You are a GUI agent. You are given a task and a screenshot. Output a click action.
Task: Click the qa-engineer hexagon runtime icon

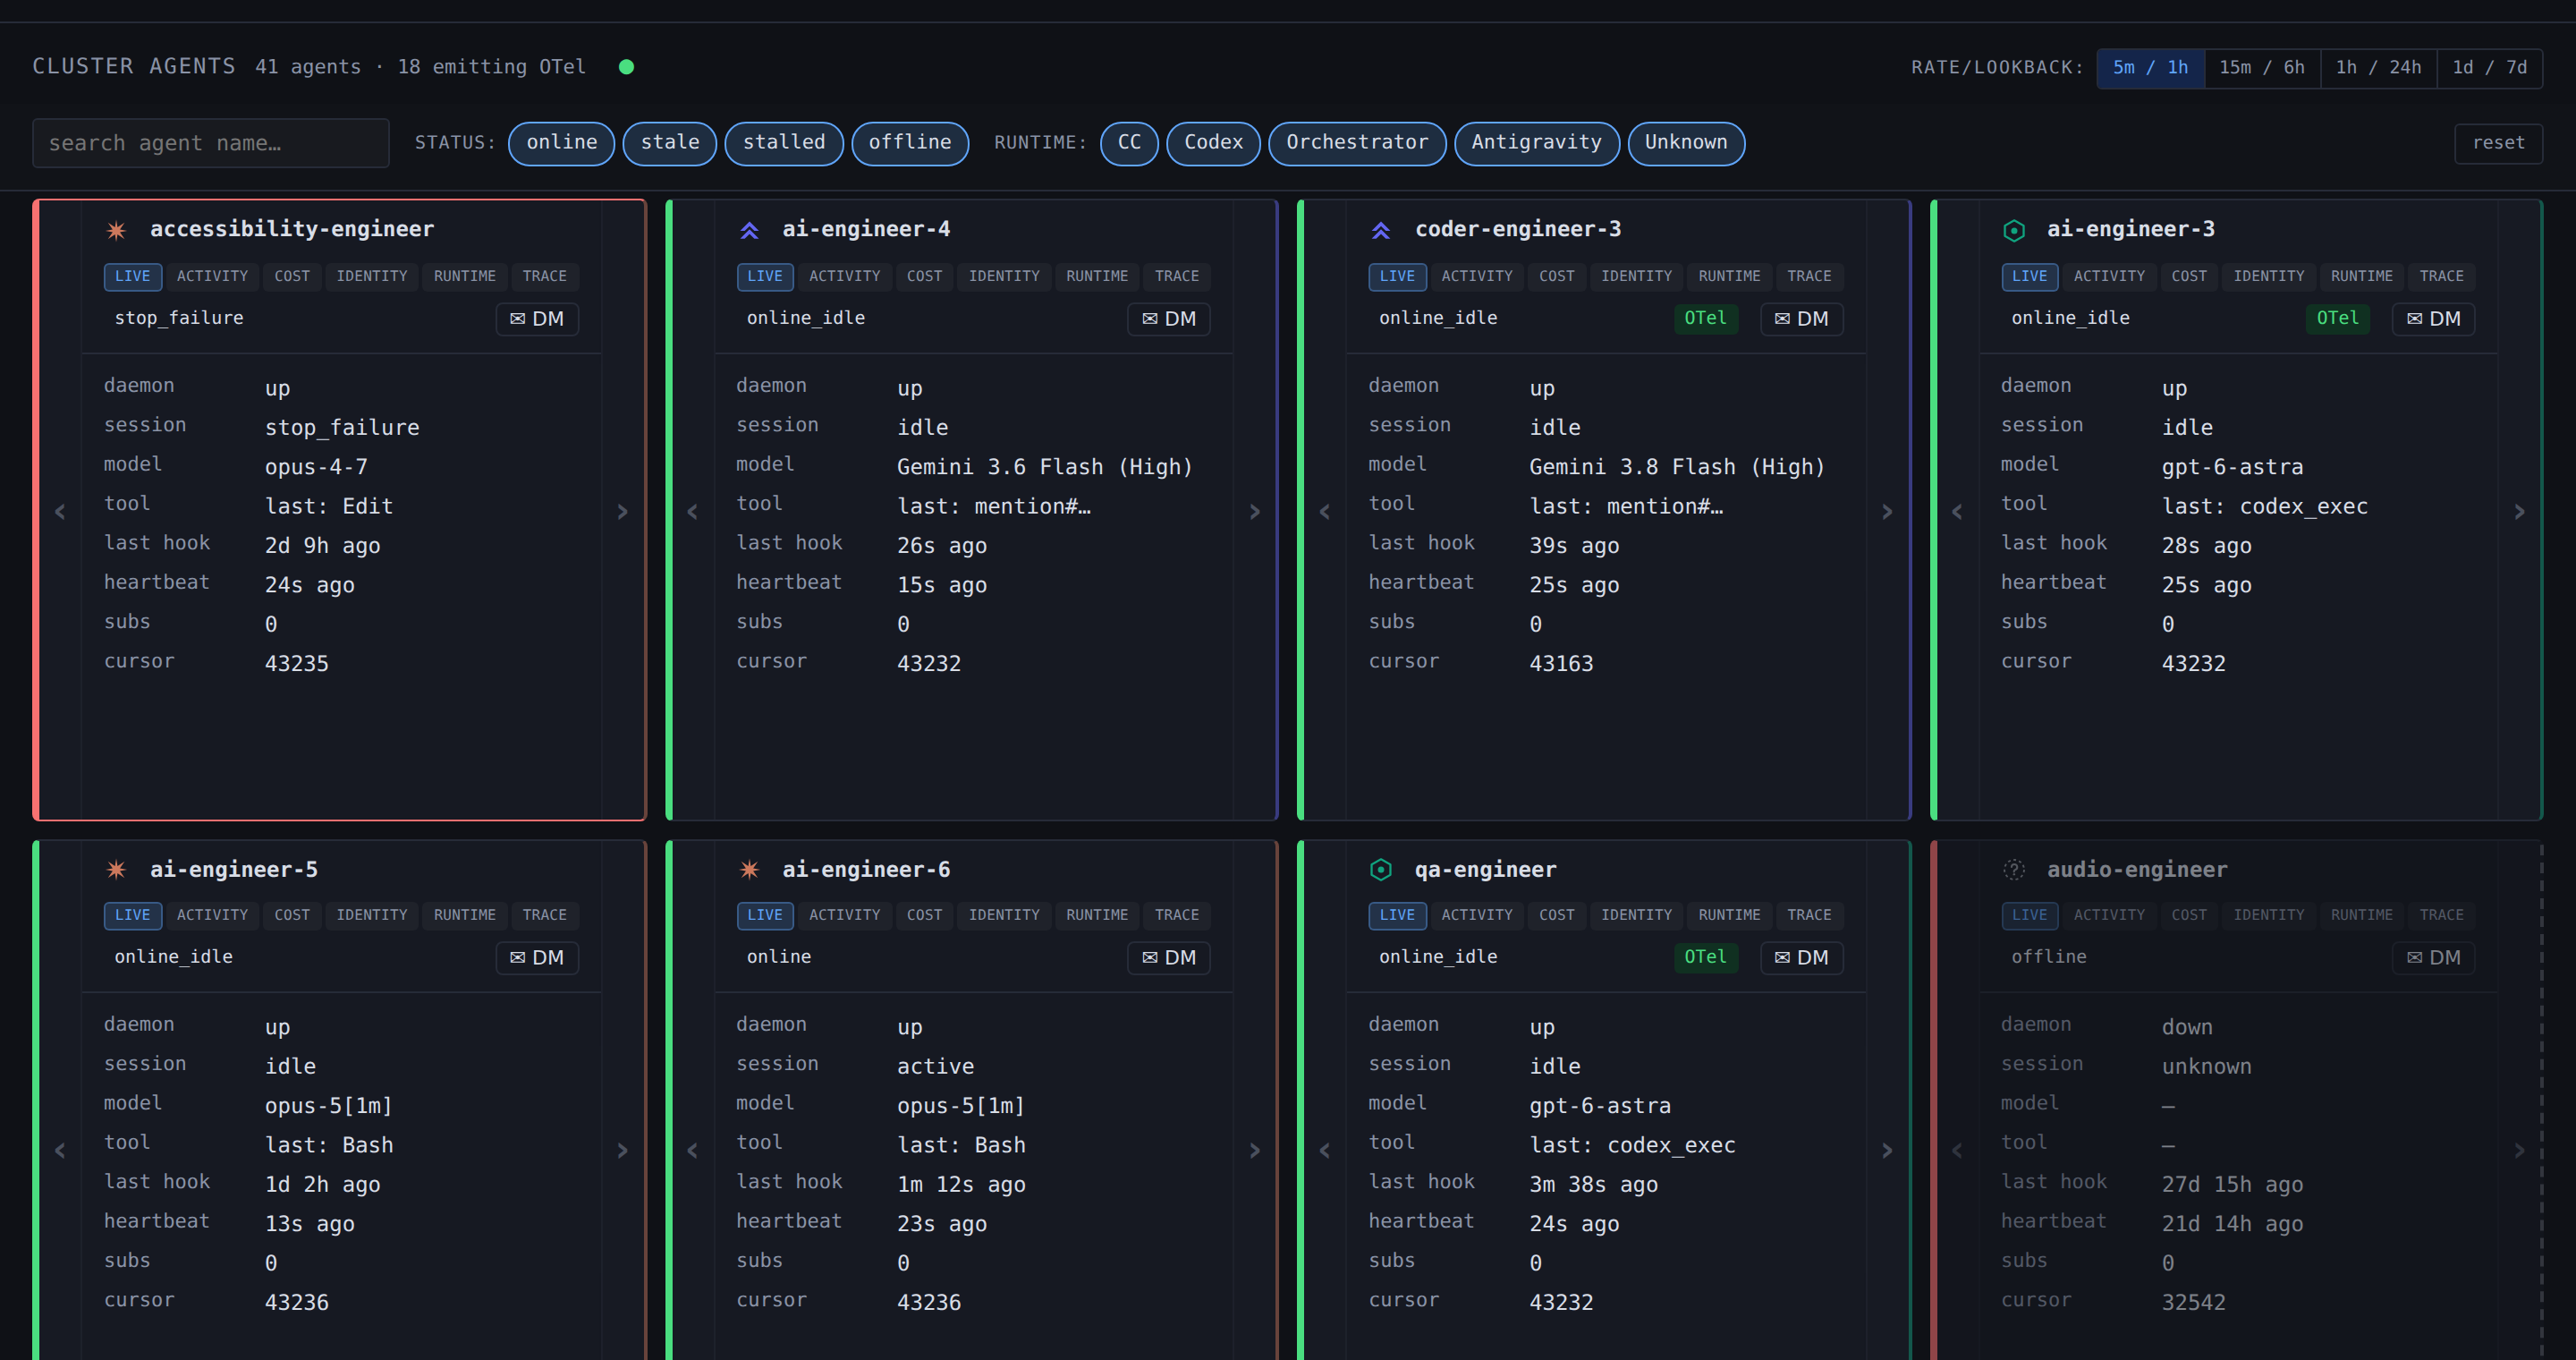click(1381, 870)
